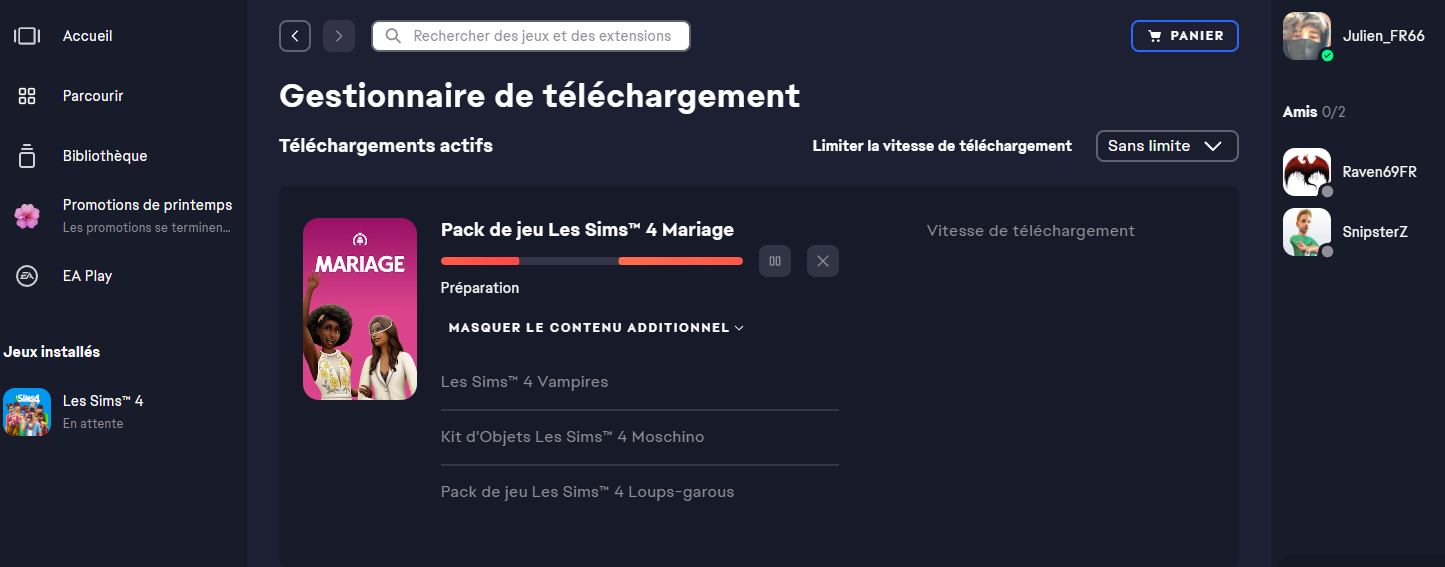Go back with the left arrow button
The height and width of the screenshot is (567, 1445).
295,36
